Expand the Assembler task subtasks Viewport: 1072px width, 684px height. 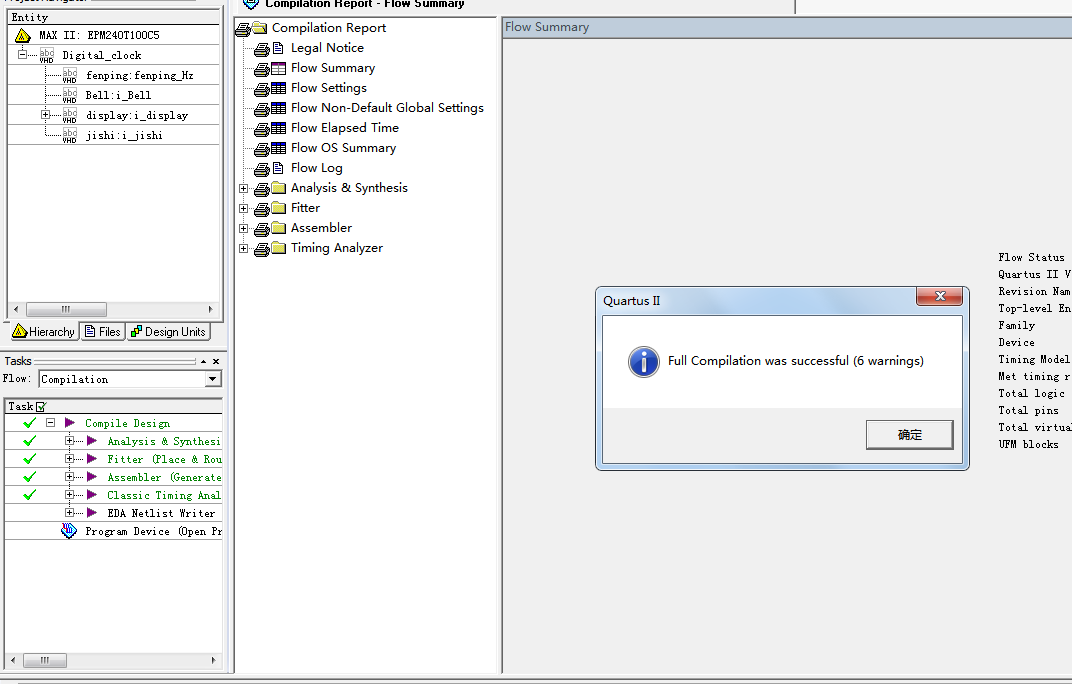pos(69,476)
